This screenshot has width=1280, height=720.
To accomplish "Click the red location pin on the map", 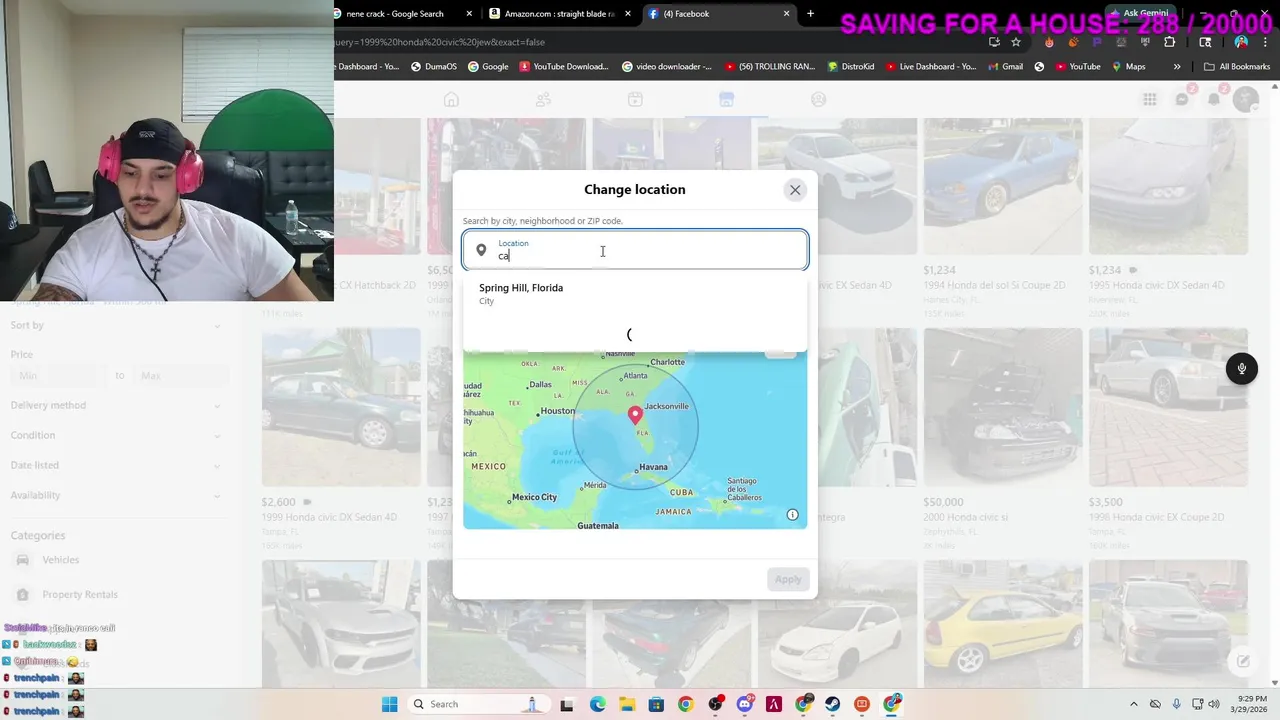I will (635, 414).
